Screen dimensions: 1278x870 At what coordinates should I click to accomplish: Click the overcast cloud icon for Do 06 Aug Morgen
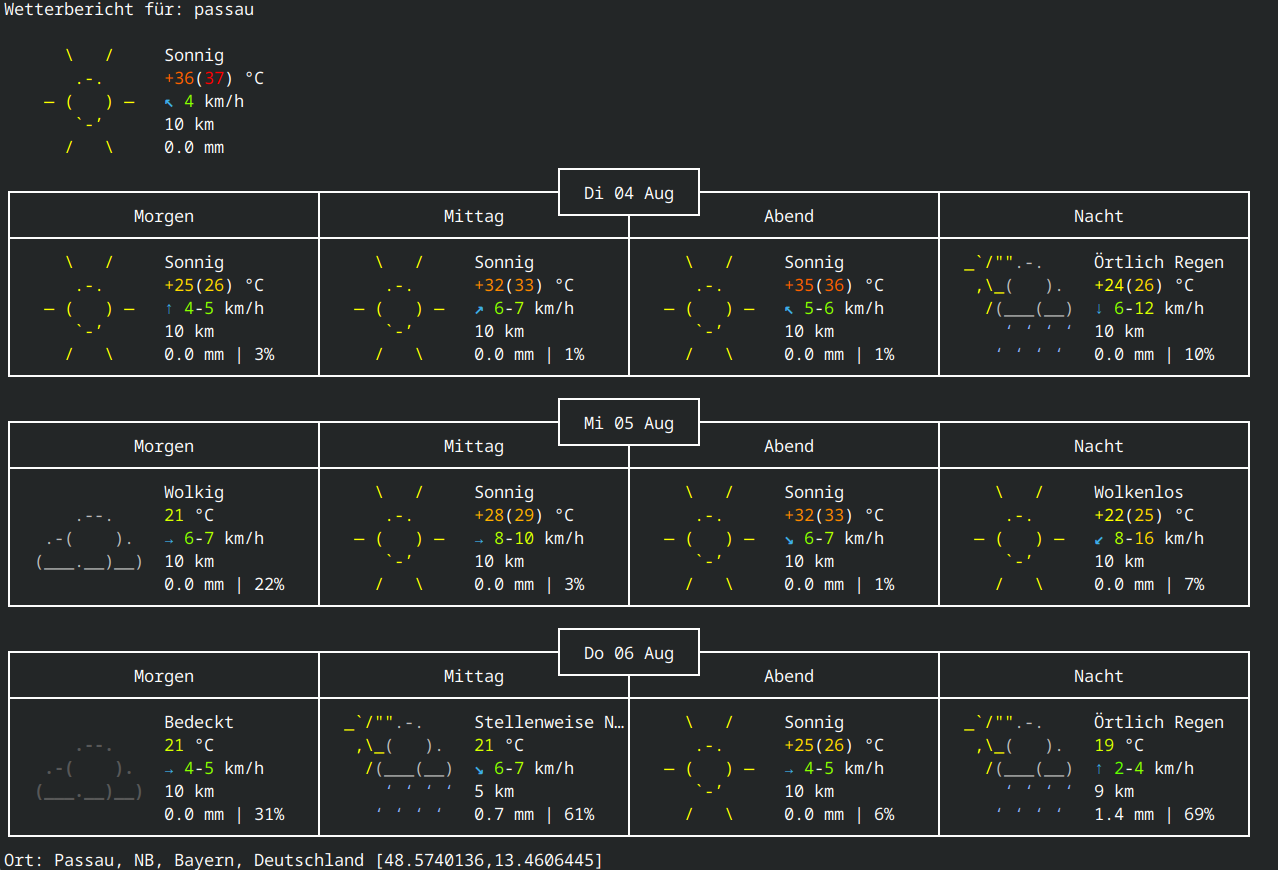pyautogui.click(x=89, y=769)
